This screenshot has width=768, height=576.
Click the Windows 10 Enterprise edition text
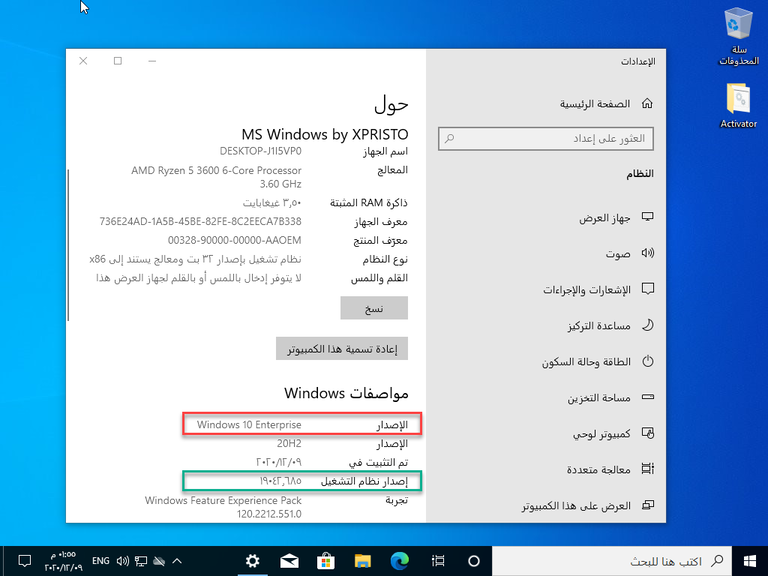(249, 425)
